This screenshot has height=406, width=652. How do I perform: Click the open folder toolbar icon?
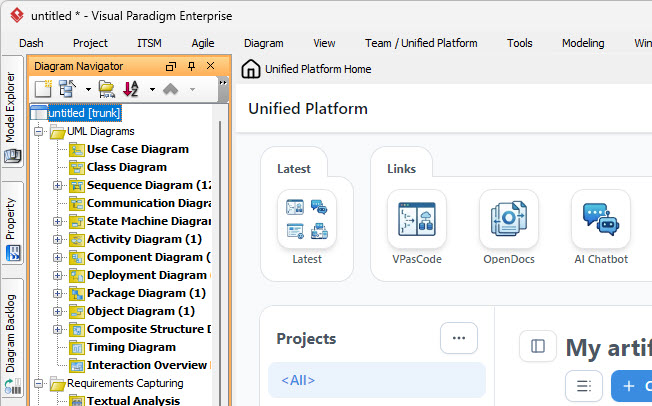coord(106,89)
